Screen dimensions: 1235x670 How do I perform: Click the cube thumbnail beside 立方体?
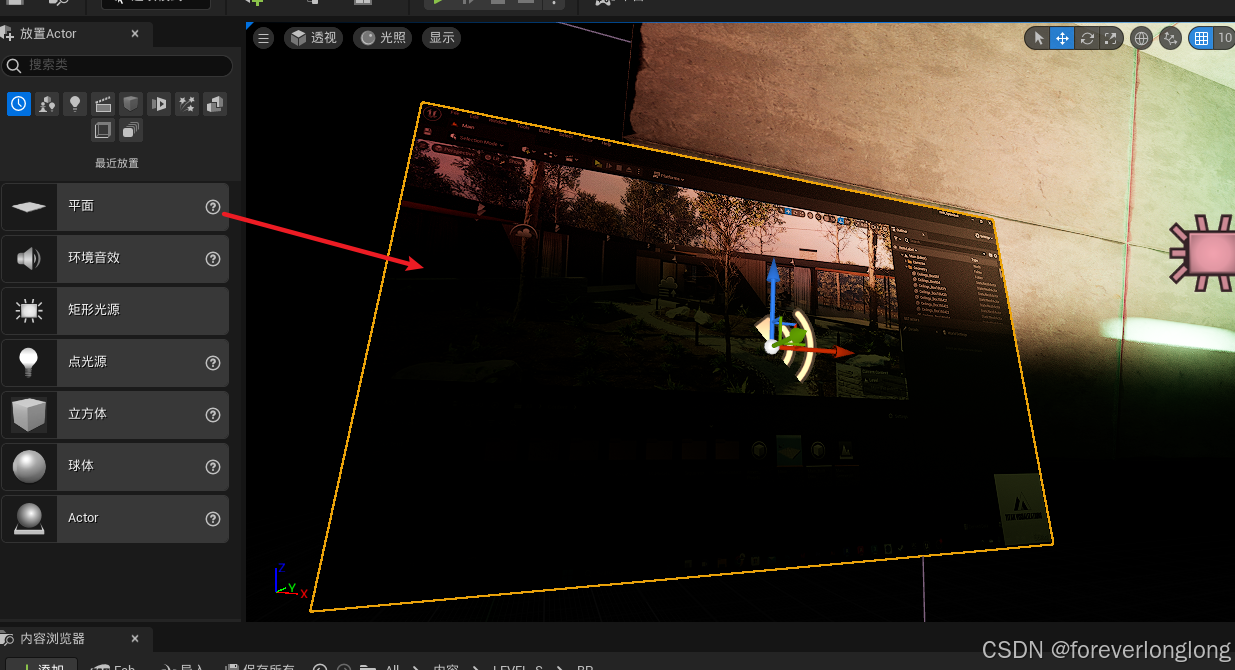[29, 415]
